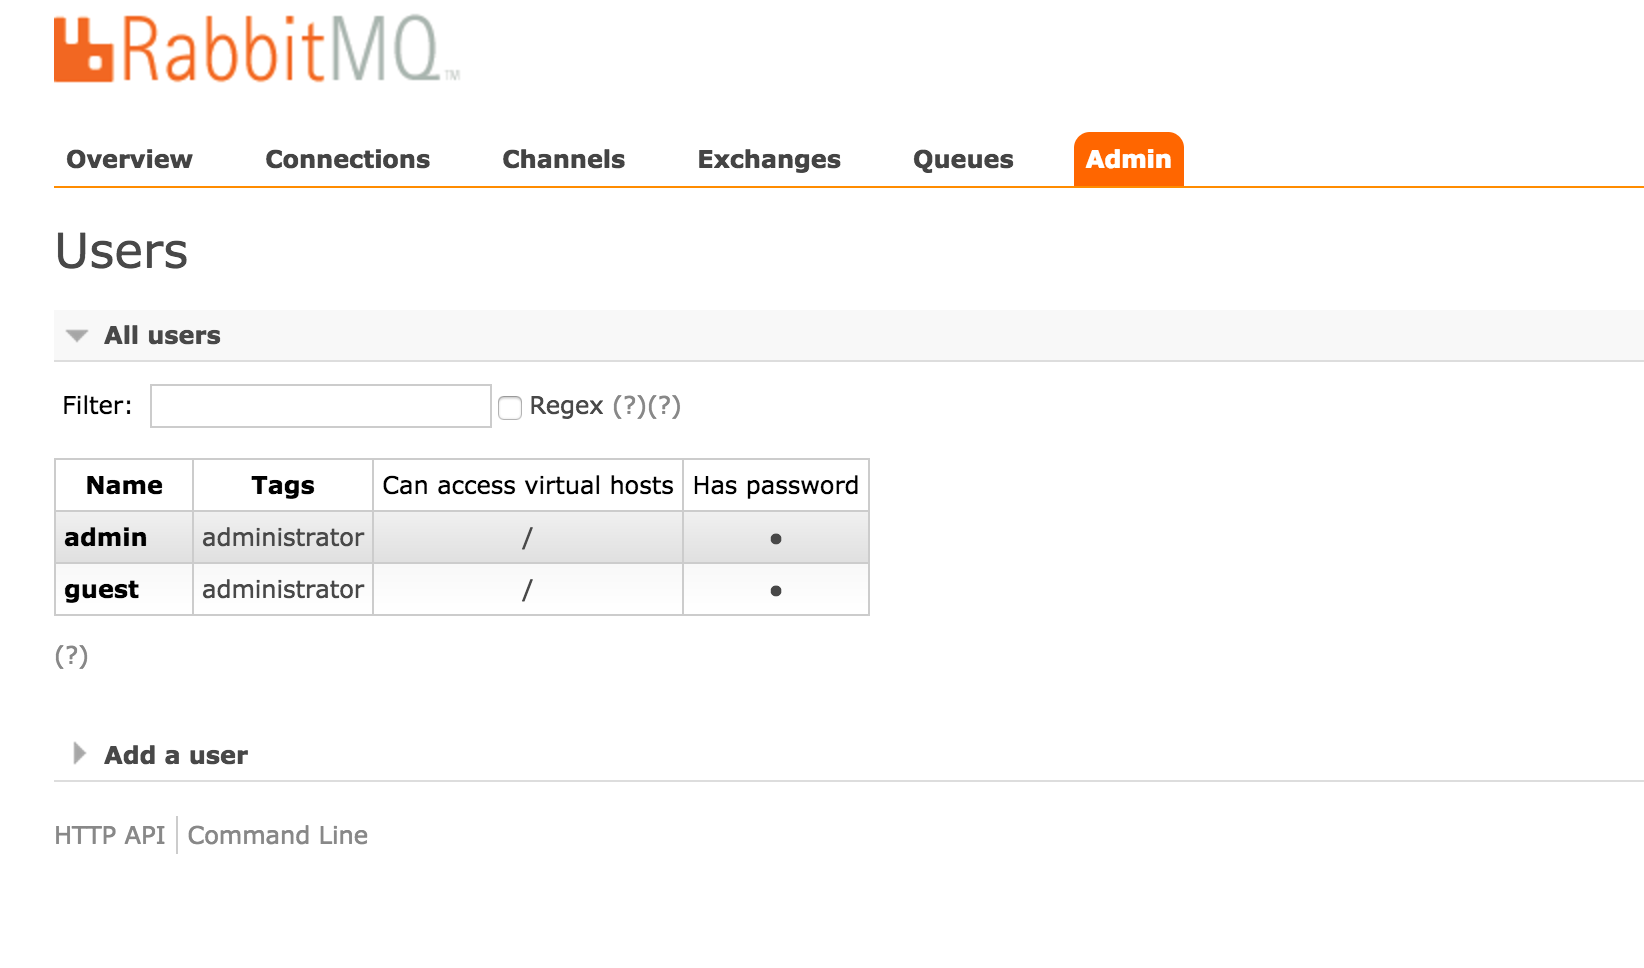Click the virtual host slash for guest
The width and height of the screenshot is (1644, 968).
click(527, 590)
